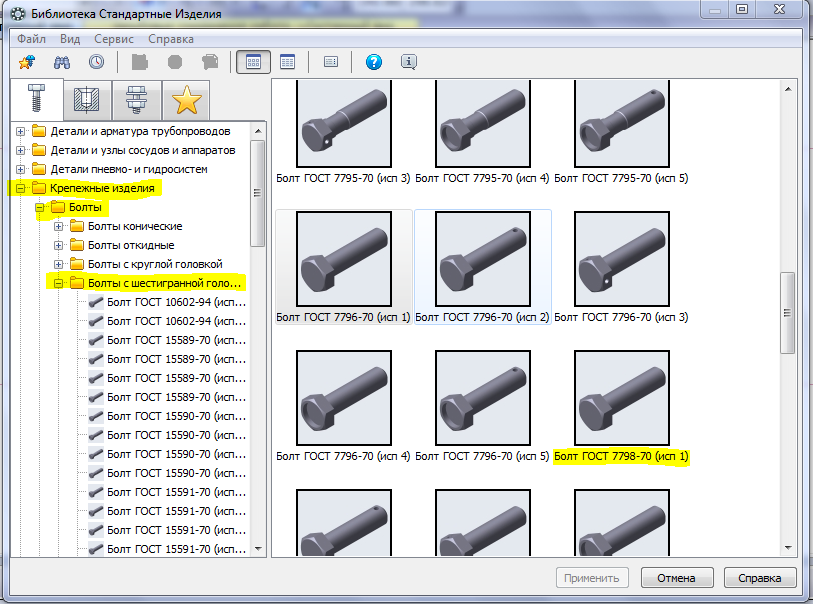Switch to the list view toolbar button
The width and height of the screenshot is (813, 604).
pyautogui.click(x=287, y=62)
